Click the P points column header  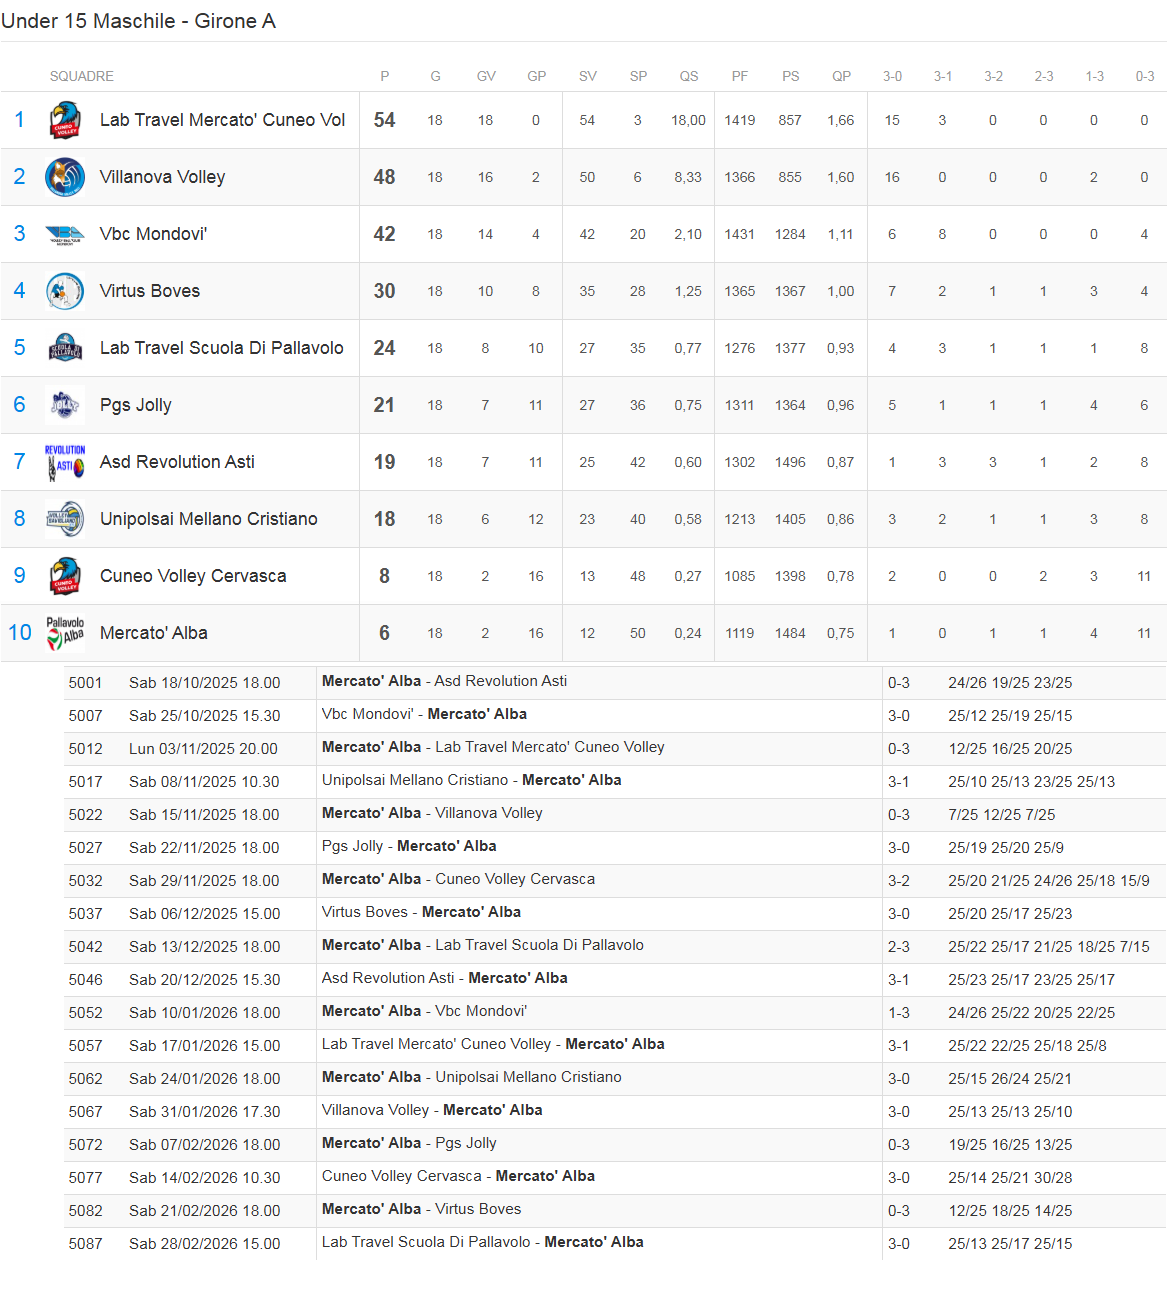[x=384, y=76]
